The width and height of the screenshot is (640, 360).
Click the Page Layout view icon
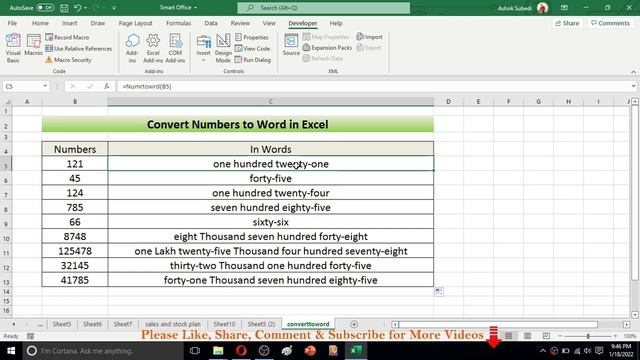[527, 336]
